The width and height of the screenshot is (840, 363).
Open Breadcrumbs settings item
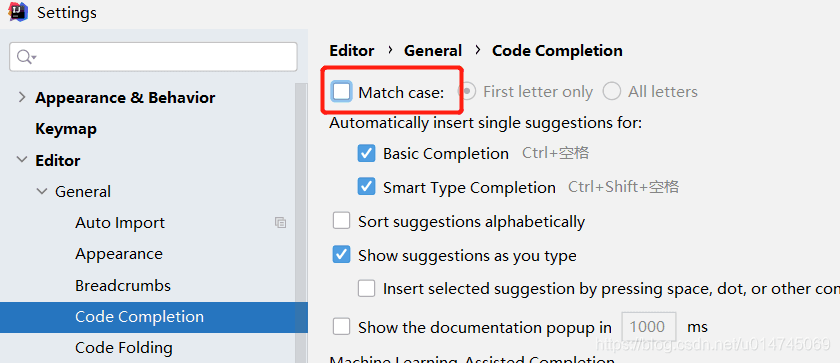[x=123, y=285]
